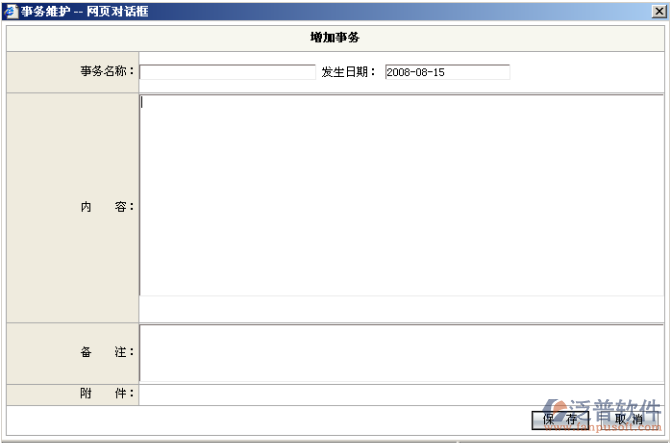Click the 内容 label
The width and height of the screenshot is (672, 443).
pyautogui.click(x=107, y=207)
